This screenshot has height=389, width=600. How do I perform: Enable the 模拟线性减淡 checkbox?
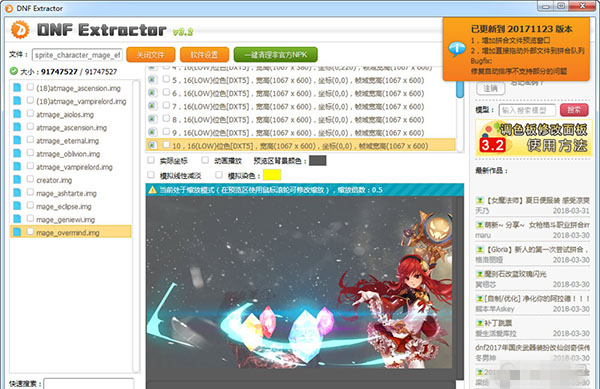151,175
